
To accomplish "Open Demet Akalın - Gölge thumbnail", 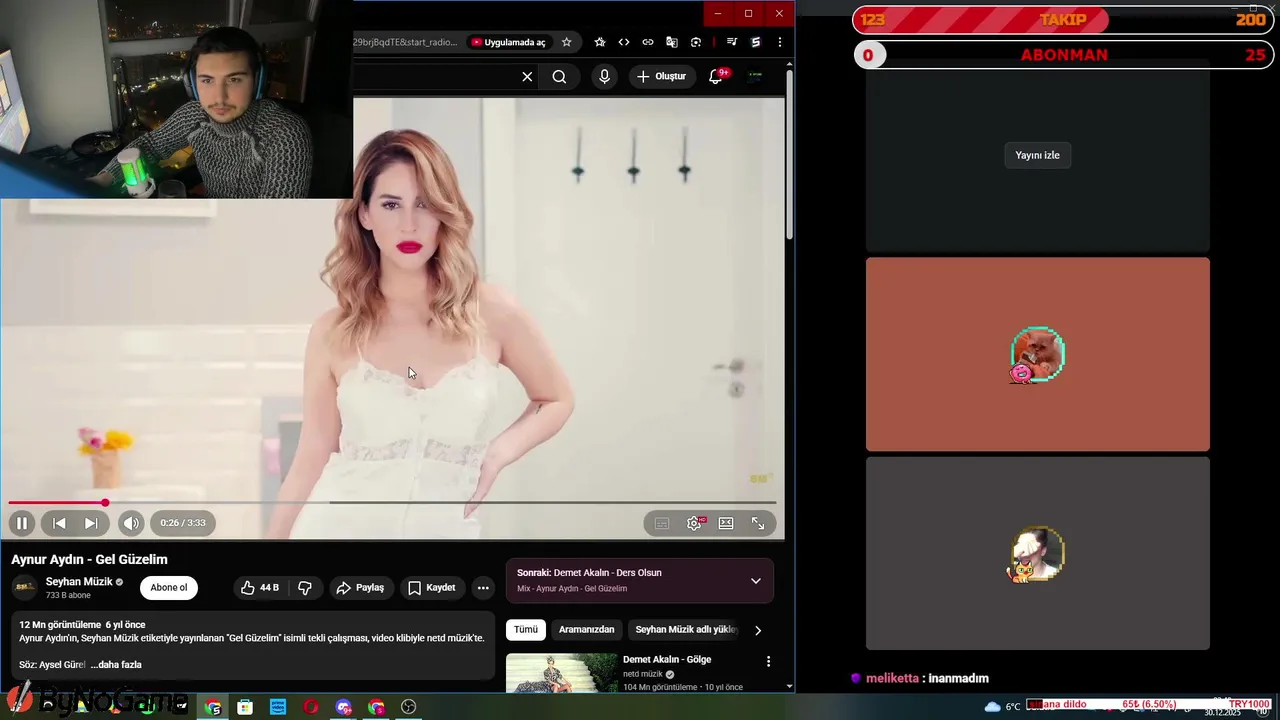I will click(562, 673).
